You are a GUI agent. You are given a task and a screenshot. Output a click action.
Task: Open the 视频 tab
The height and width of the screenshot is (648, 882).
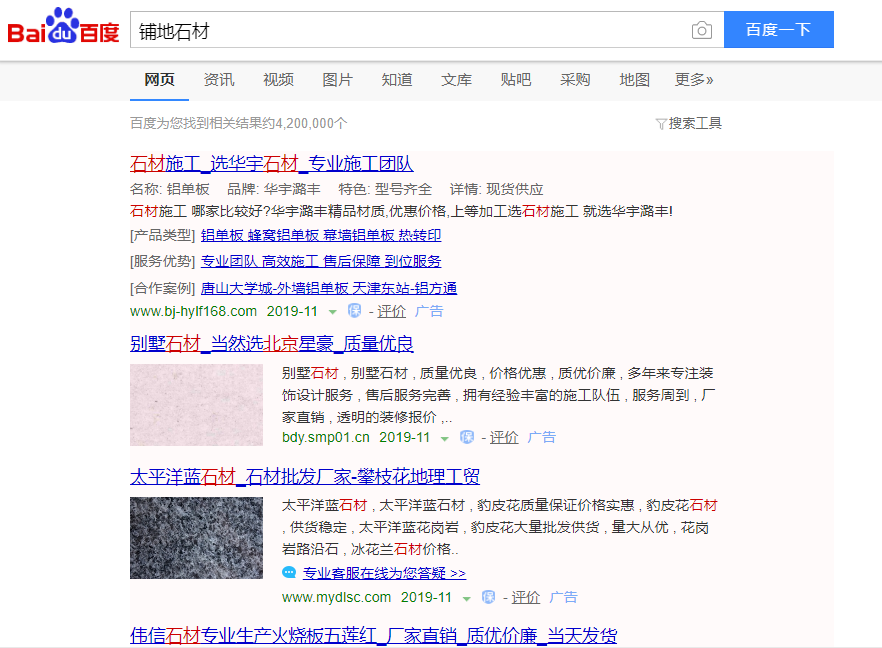coord(278,80)
